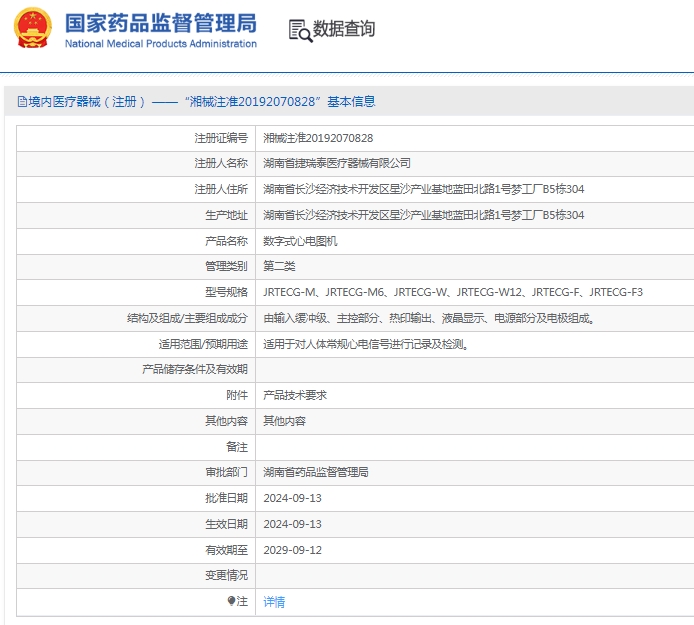This screenshot has width=694, height=625.
Task: Click the 国家药品监督管理局 site title
Action: click(161, 23)
